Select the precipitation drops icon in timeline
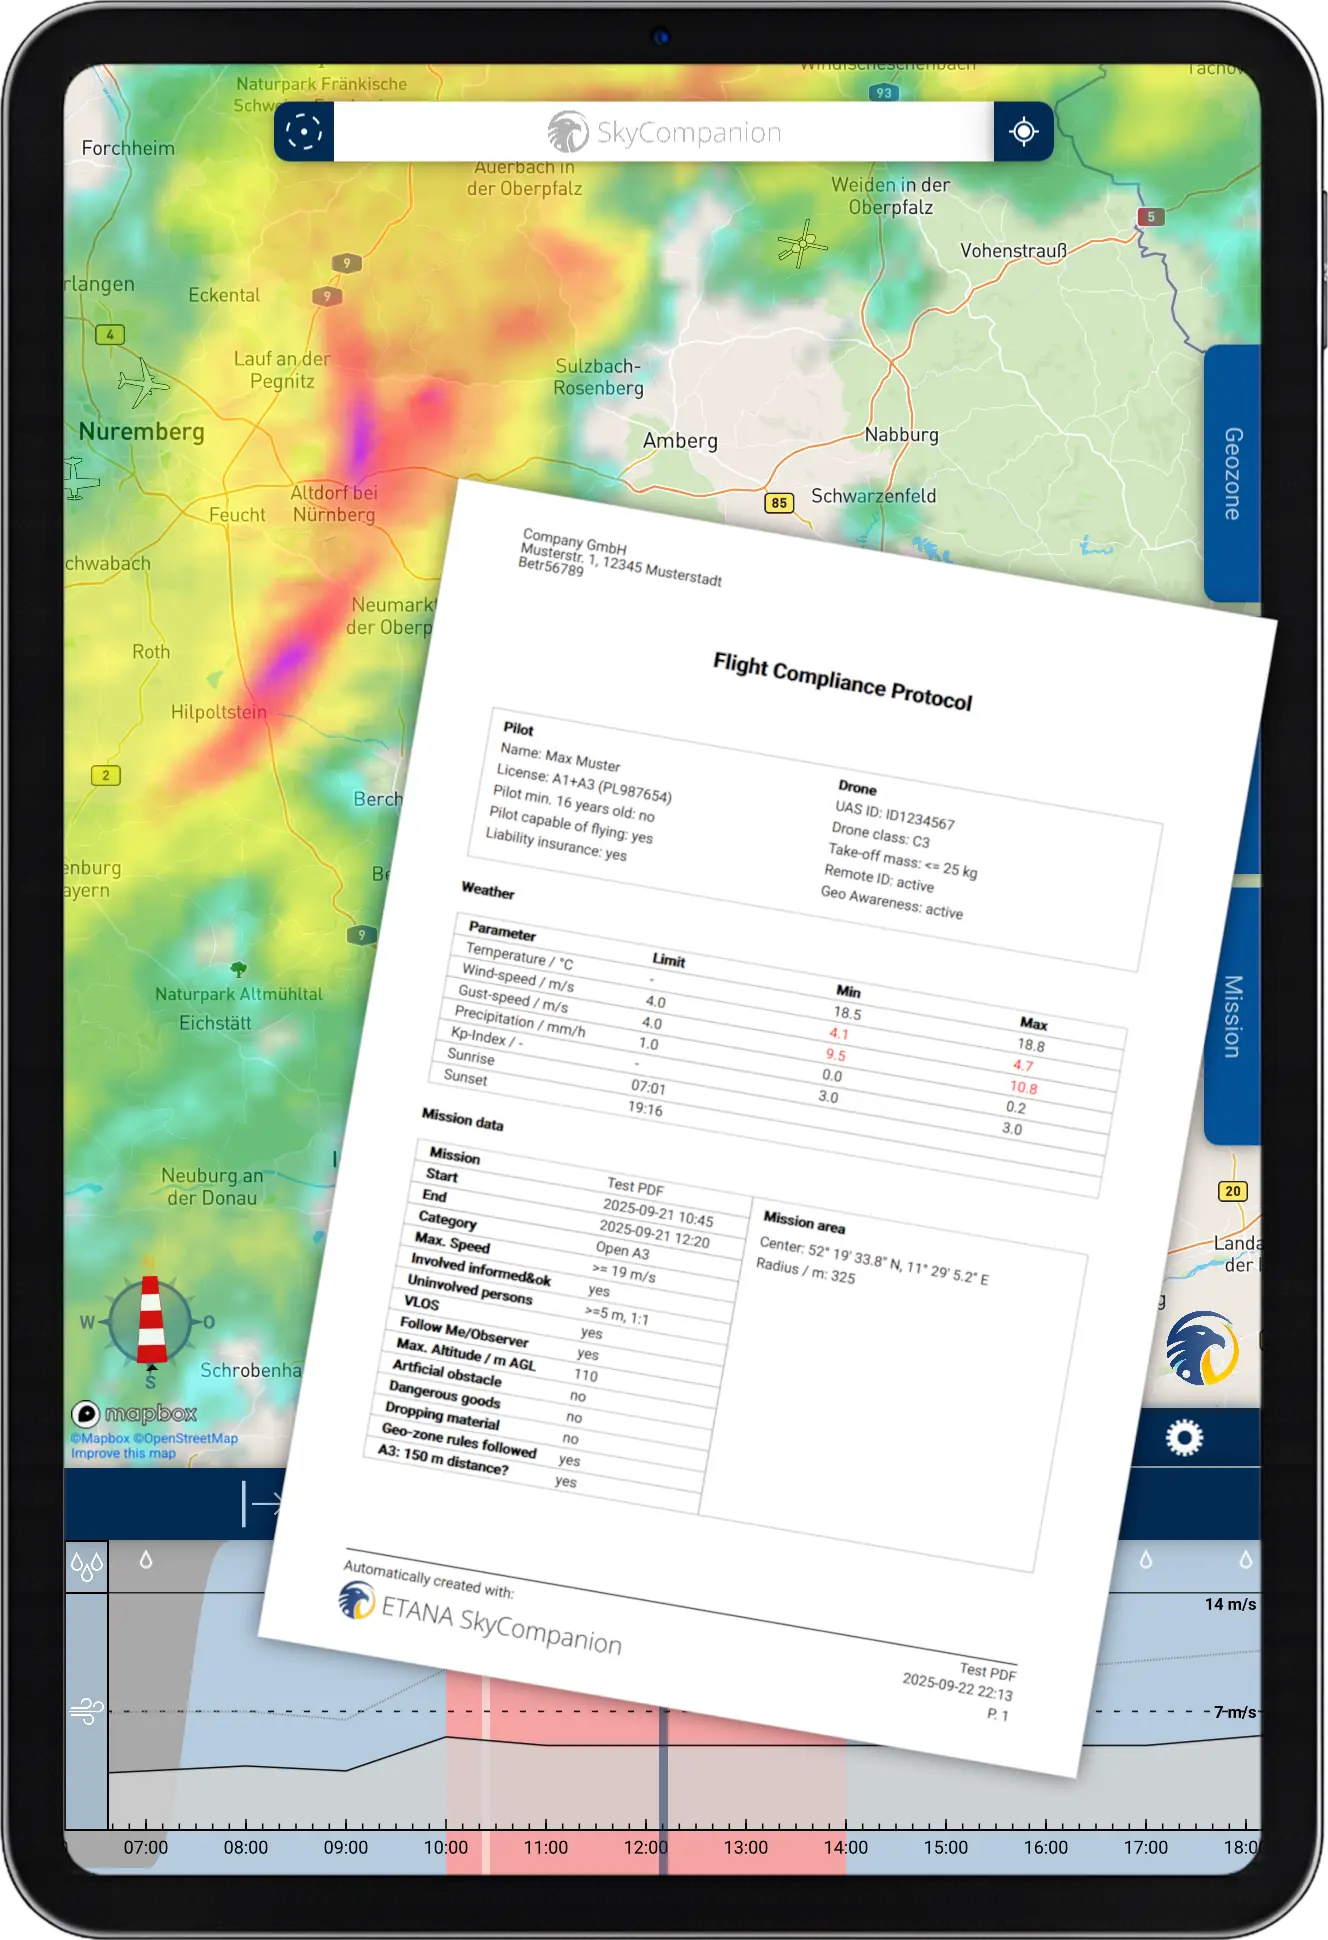This screenshot has width=1328, height=1940. 86,1565
